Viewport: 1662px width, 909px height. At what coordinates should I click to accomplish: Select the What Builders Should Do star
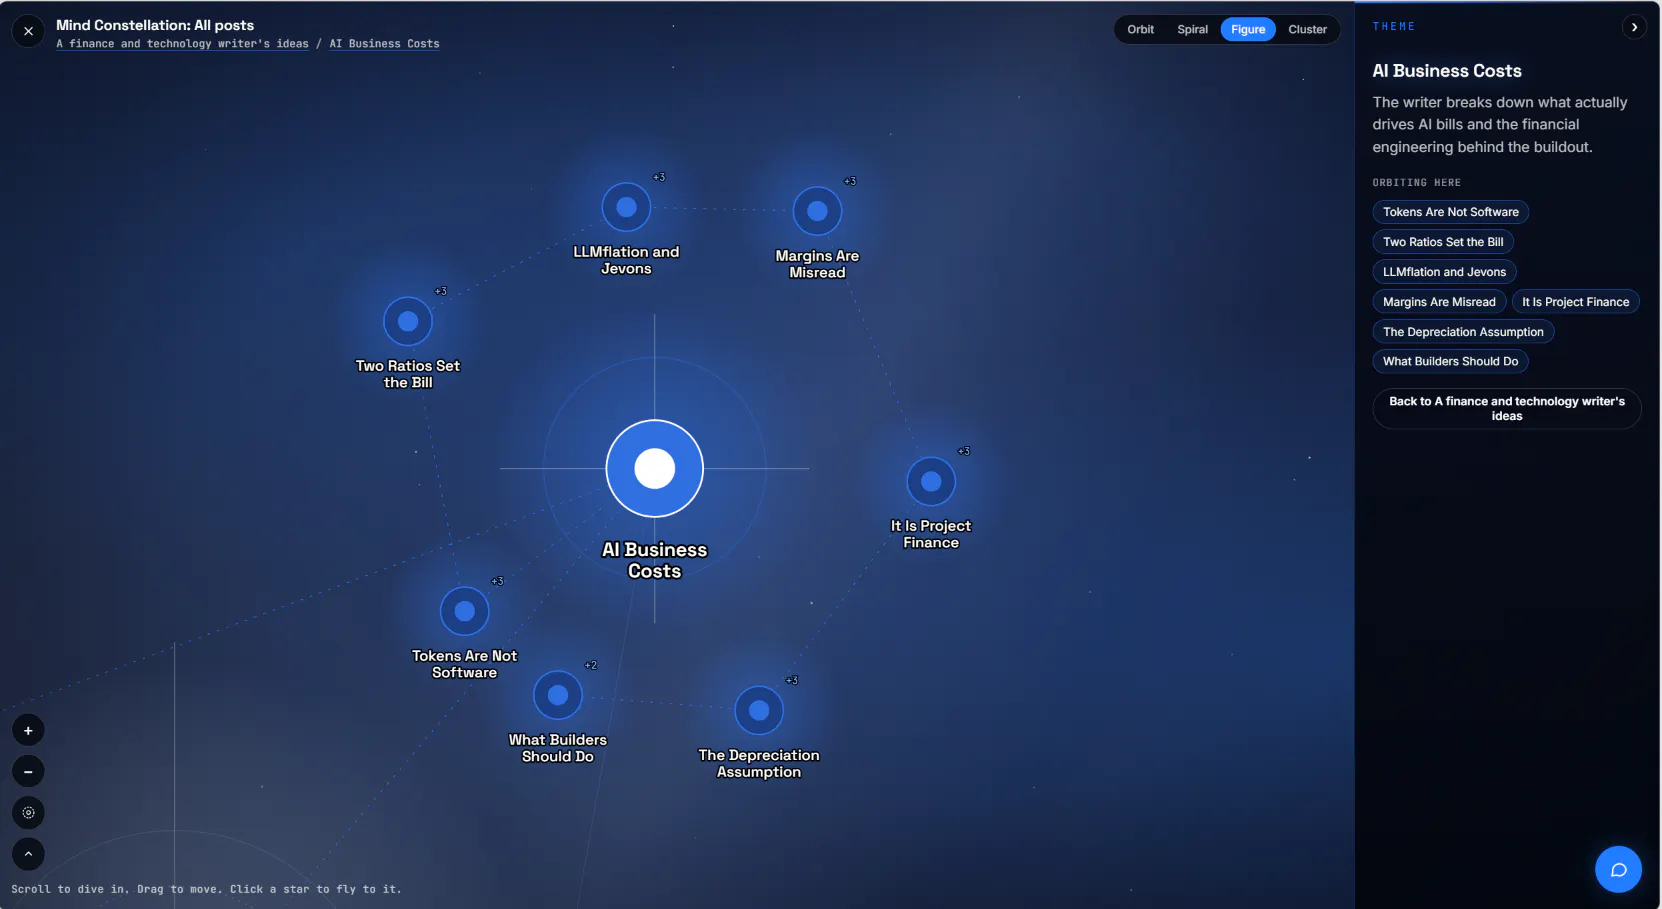(x=558, y=695)
